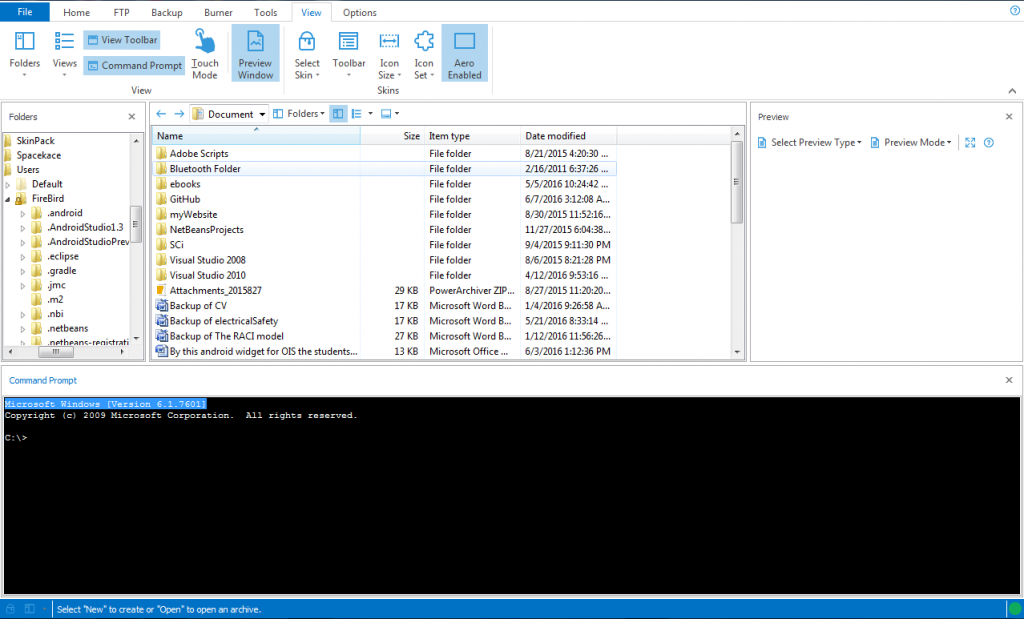Select the Bluetooth Folder row
The width and height of the screenshot is (1024, 619).
click(385, 168)
